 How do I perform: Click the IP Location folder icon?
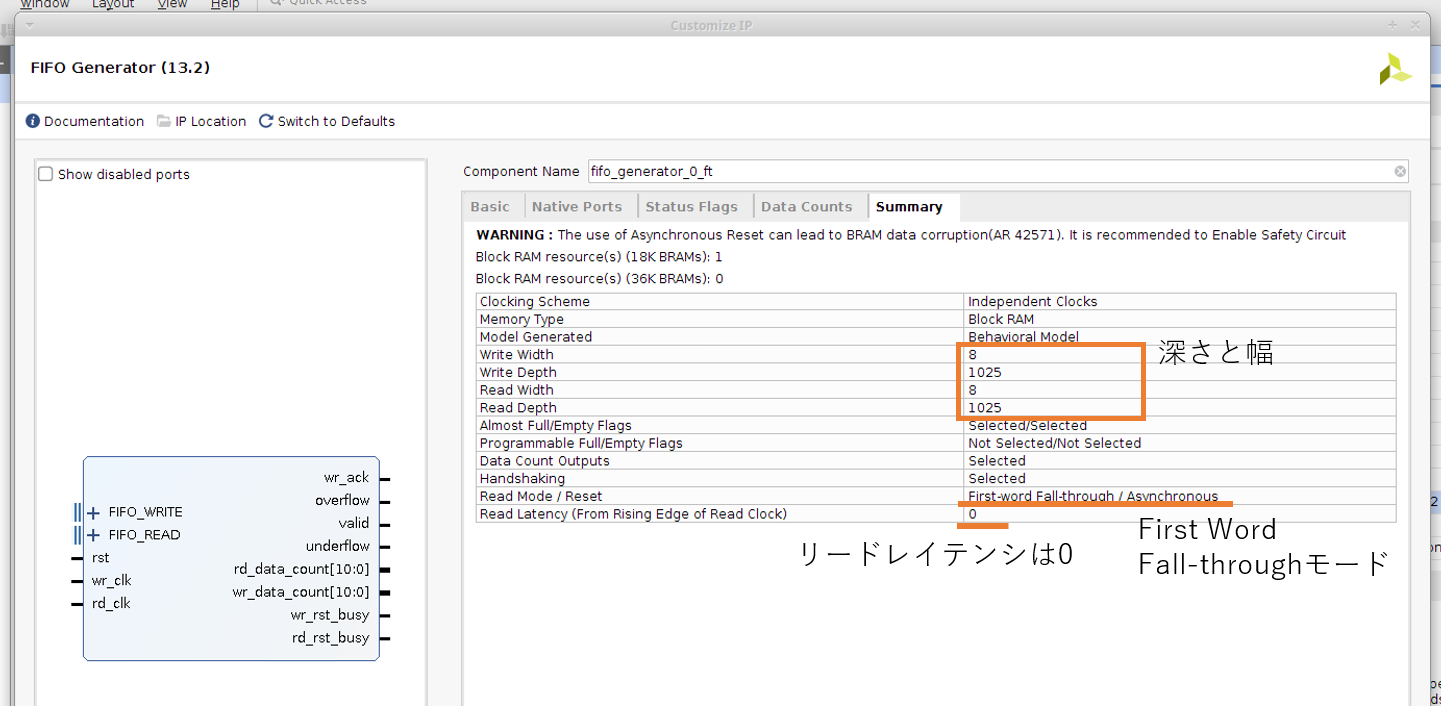pyautogui.click(x=164, y=121)
